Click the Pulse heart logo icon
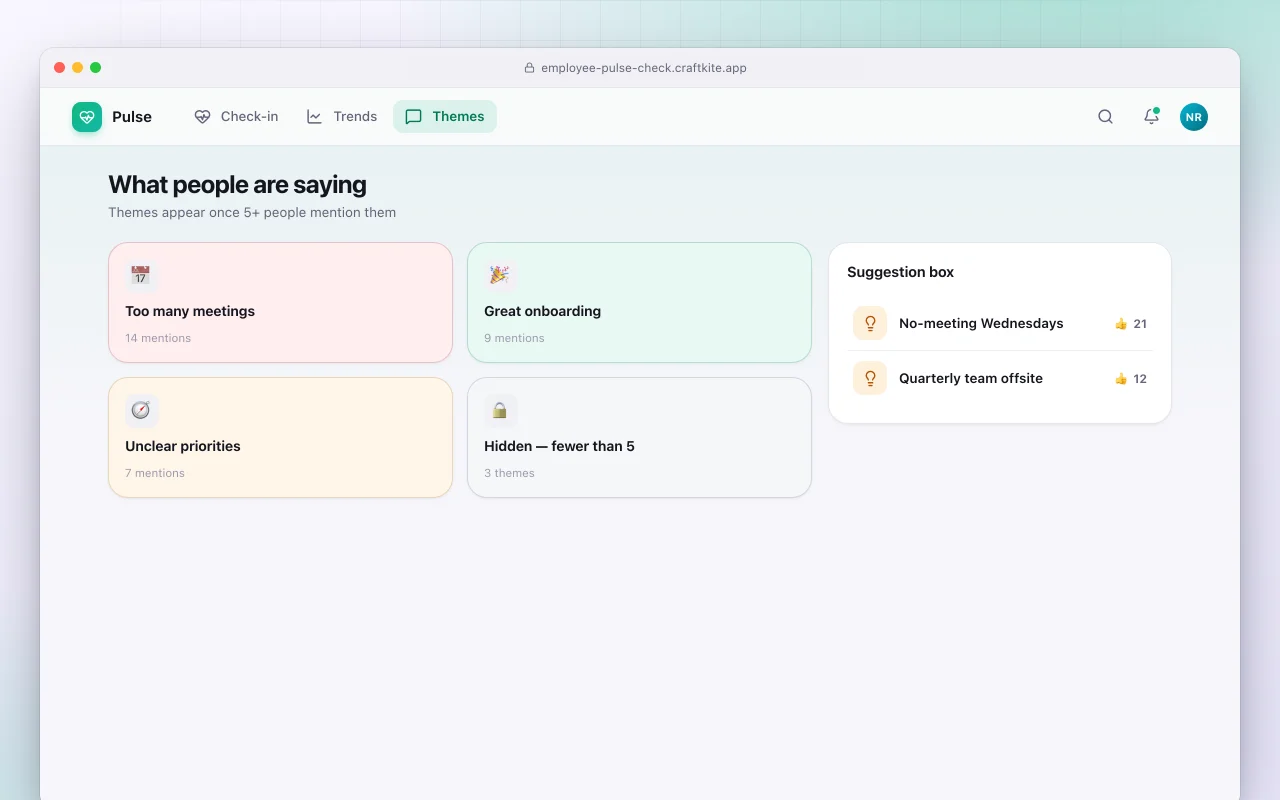 [x=87, y=117]
